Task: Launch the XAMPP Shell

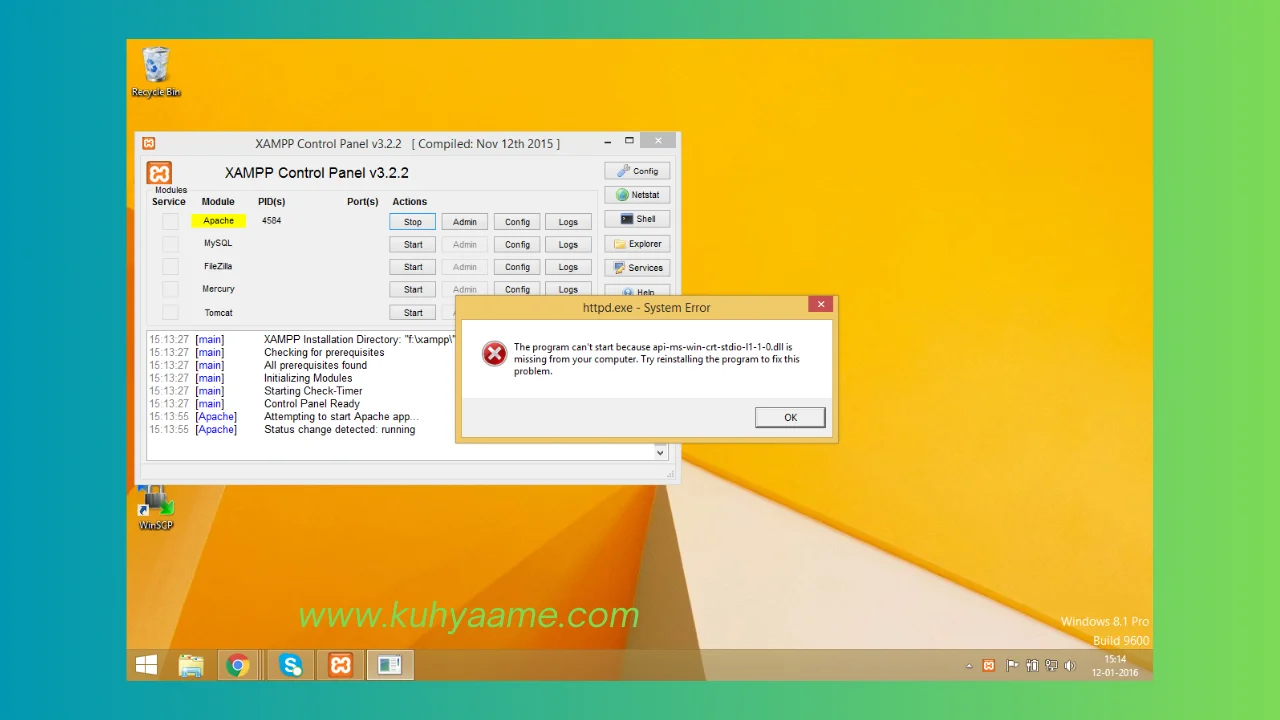Action: [x=637, y=219]
